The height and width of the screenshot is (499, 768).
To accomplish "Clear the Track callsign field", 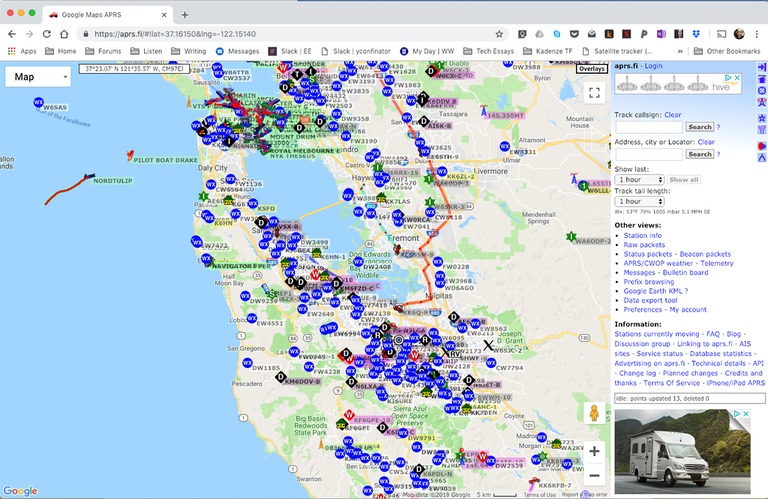I will [672, 115].
